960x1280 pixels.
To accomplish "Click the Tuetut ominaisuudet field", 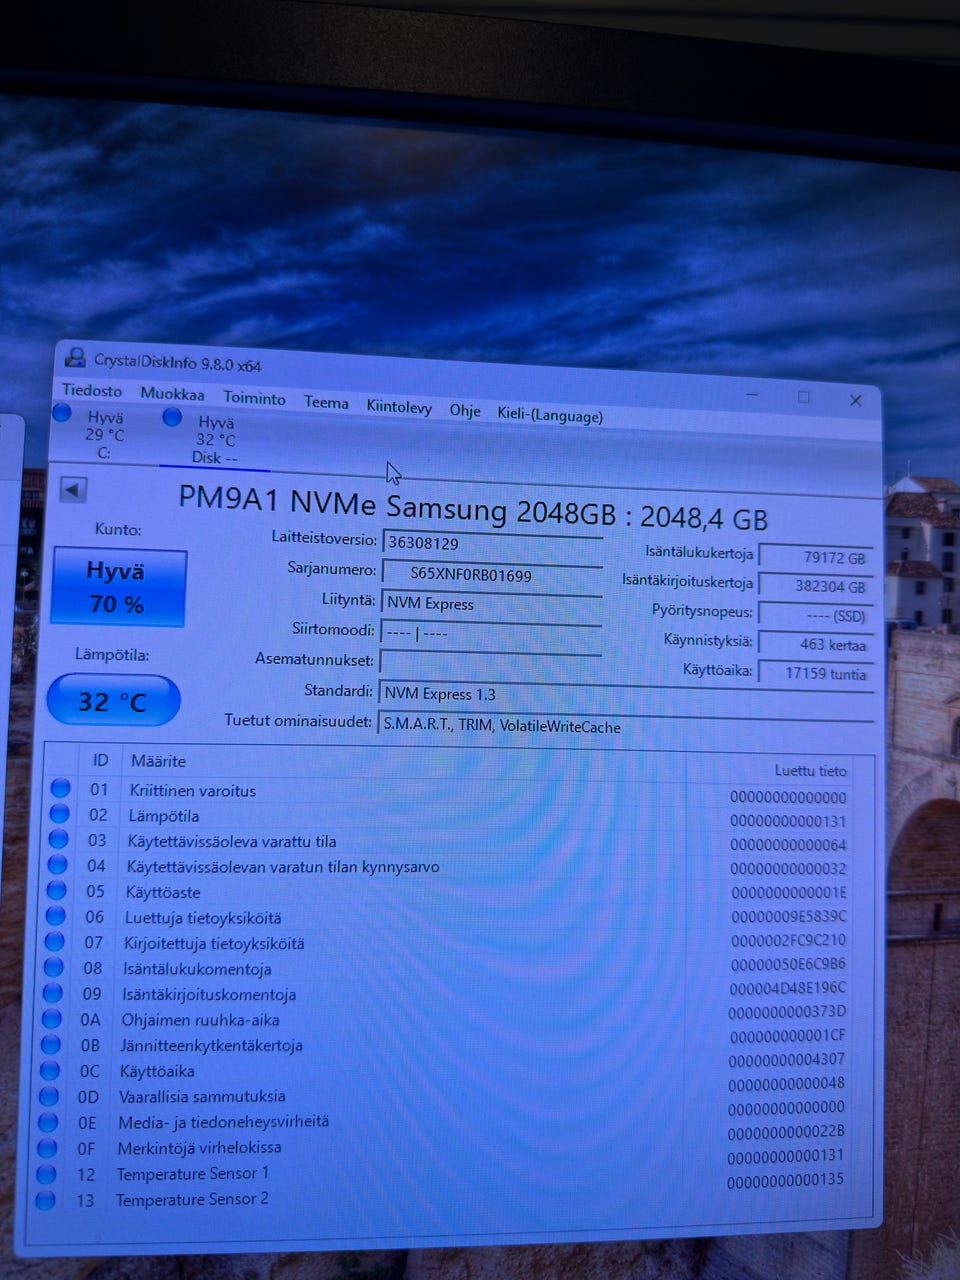I will point(625,727).
